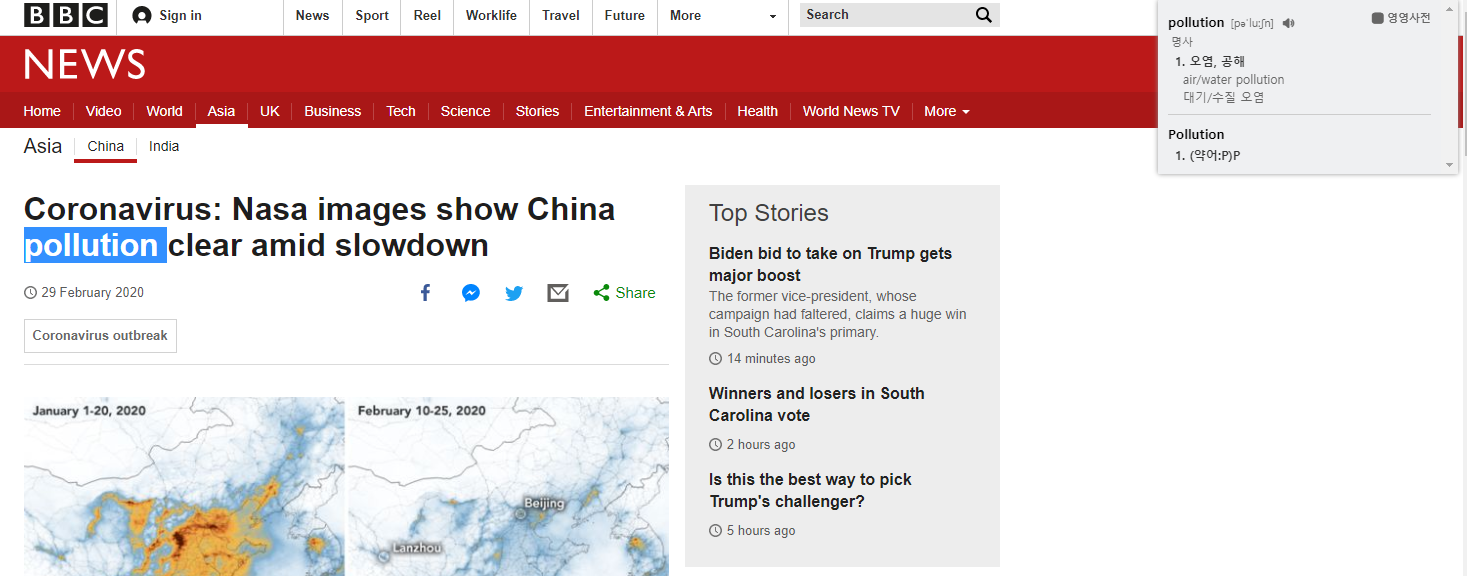This screenshot has width=1467, height=576.
Task: Click inside the Search input field
Action: pos(885,15)
